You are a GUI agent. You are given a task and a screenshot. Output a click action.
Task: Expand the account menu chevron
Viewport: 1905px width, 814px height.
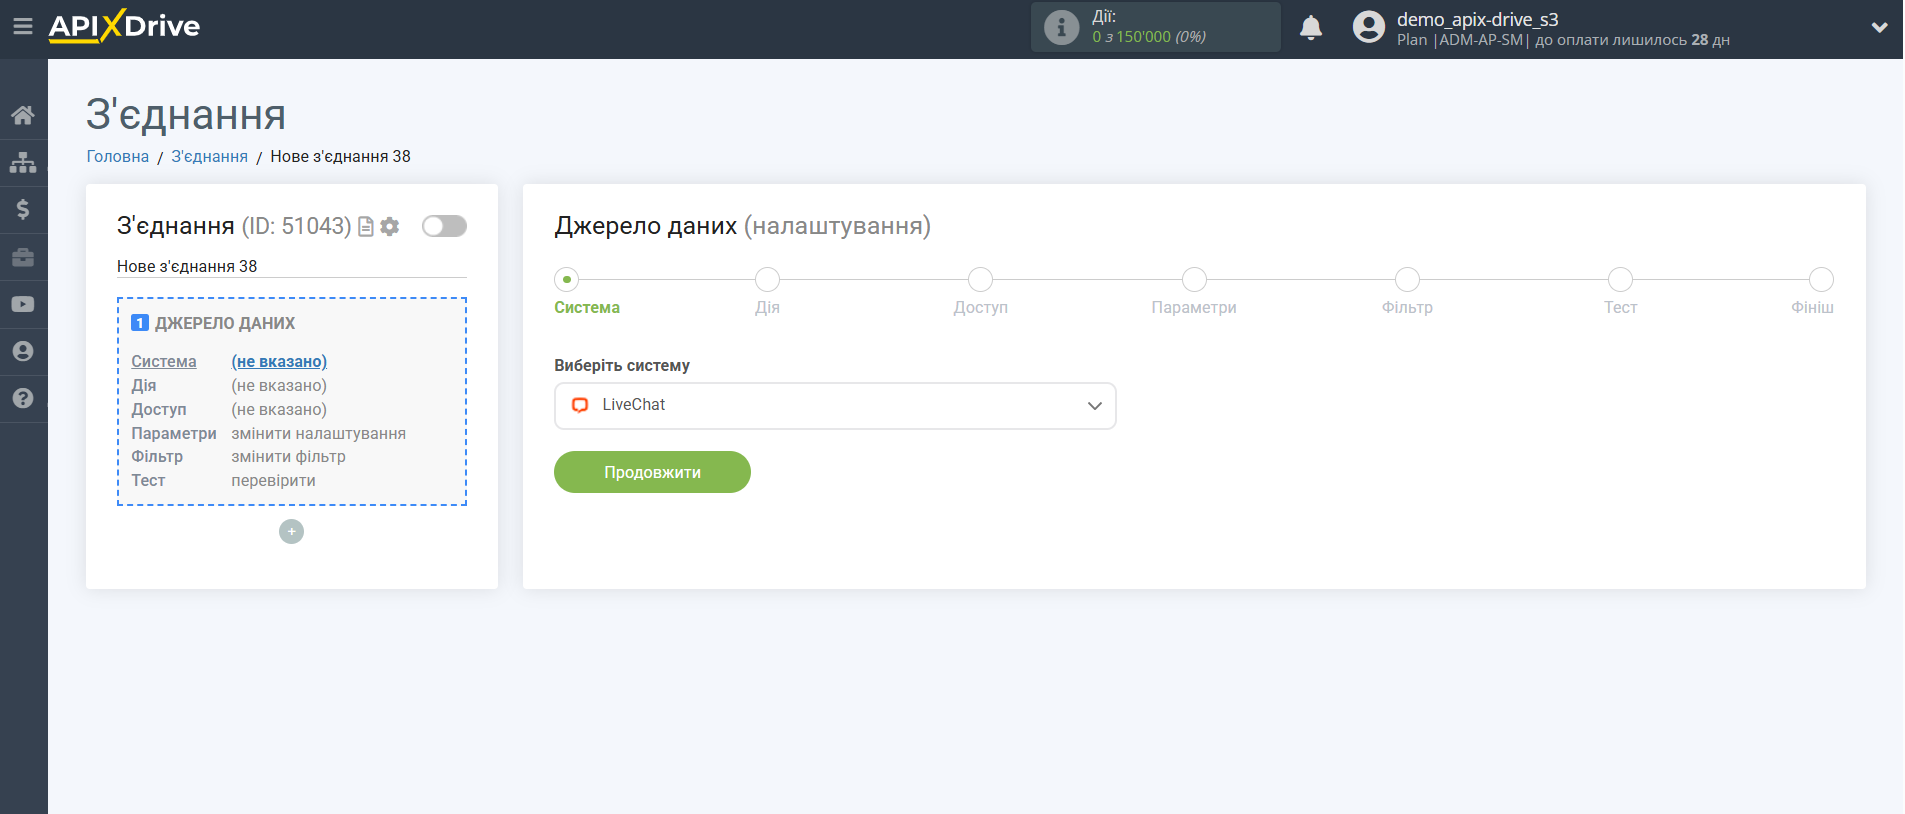pos(1879,28)
